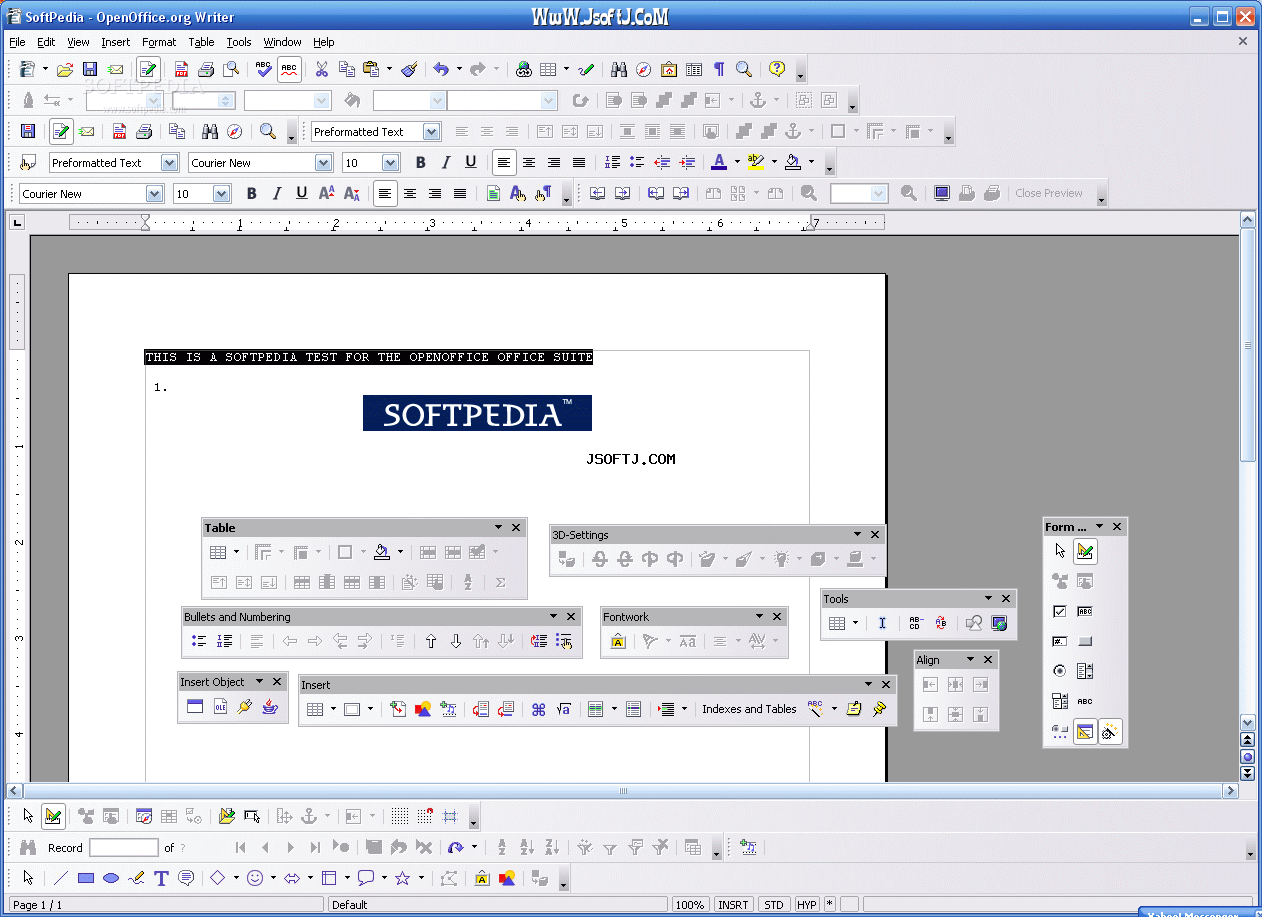Viewport: 1262px width, 917px height.
Task: Open the Courier New font dropdown in the Preformatted Text toolbar row
Action: click(x=324, y=163)
